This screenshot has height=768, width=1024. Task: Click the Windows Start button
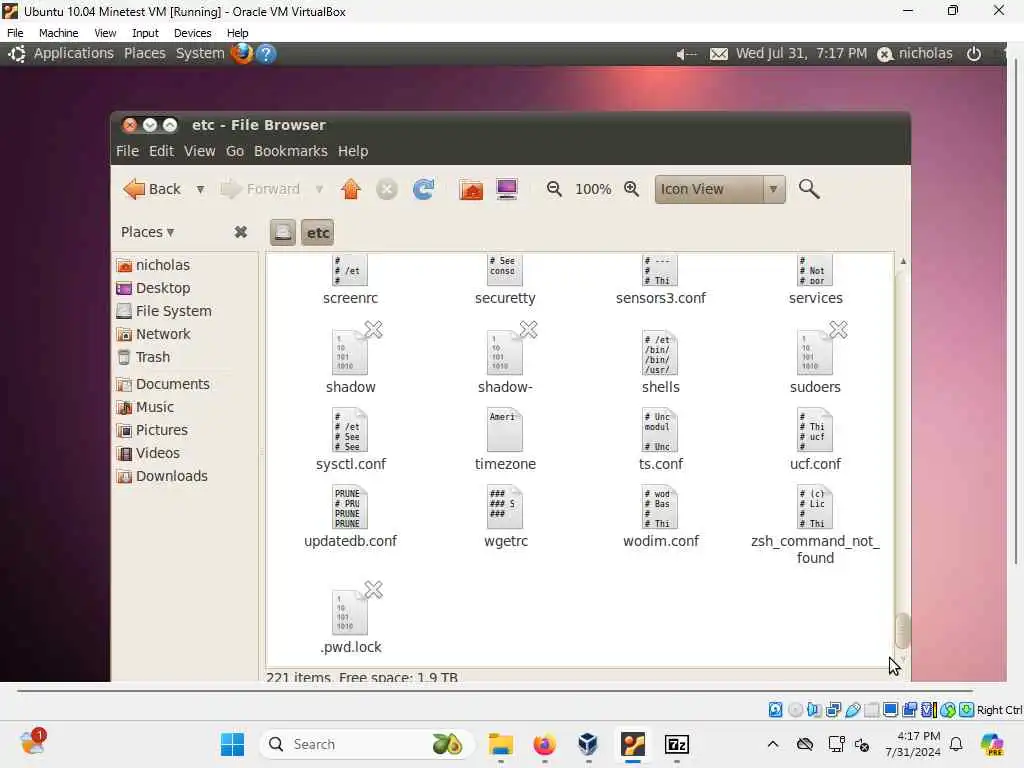pyautogui.click(x=232, y=744)
